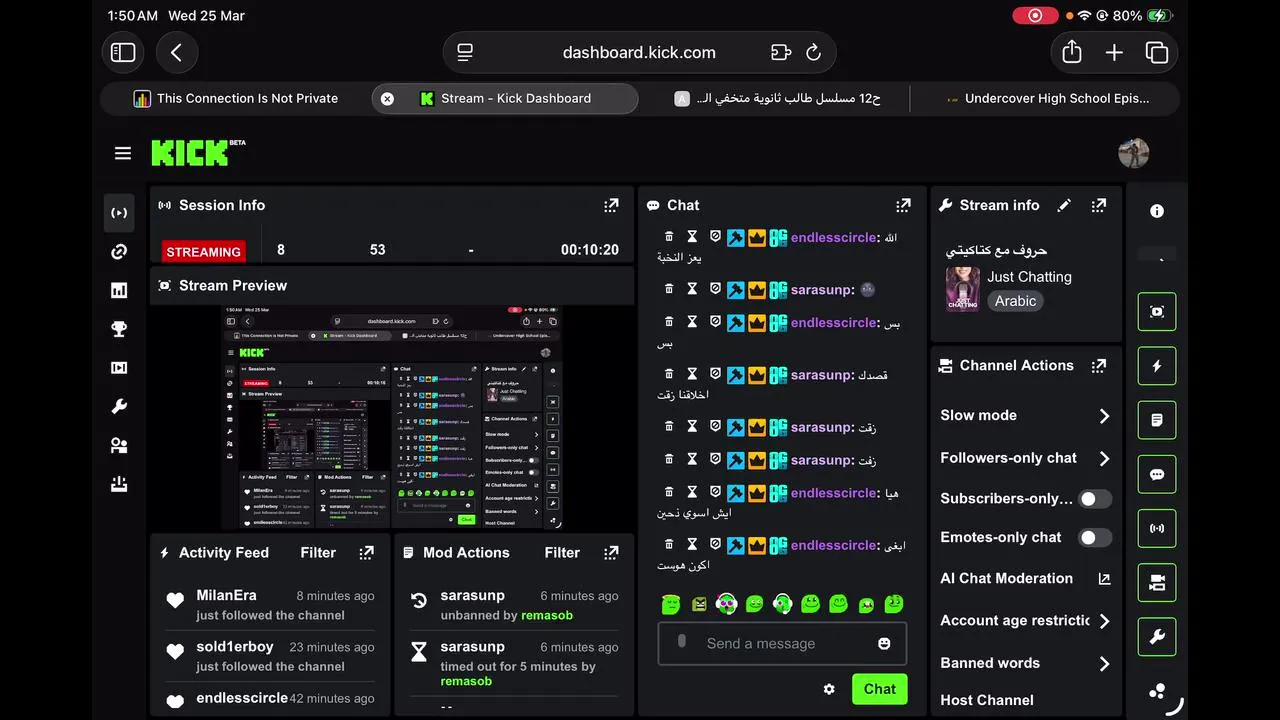
Task: Pop out the Stream info panel
Action: point(1099,205)
